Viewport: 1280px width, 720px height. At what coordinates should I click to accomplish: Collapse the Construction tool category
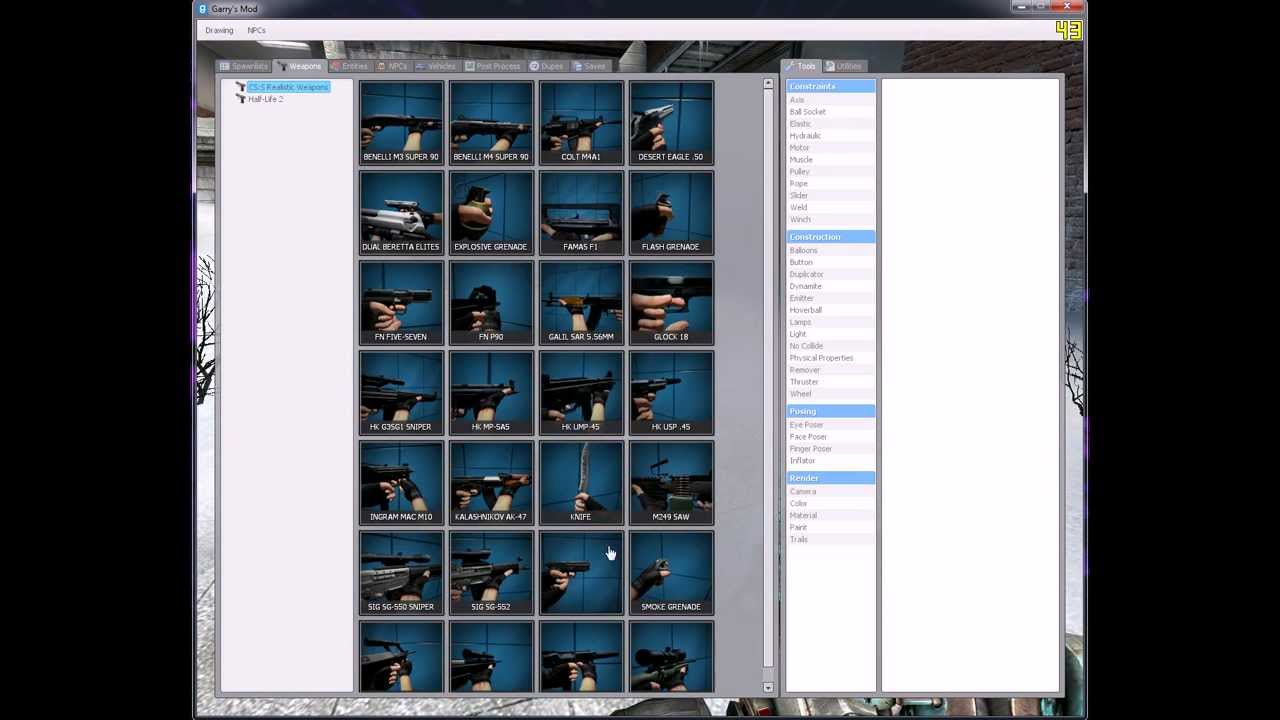(831, 237)
